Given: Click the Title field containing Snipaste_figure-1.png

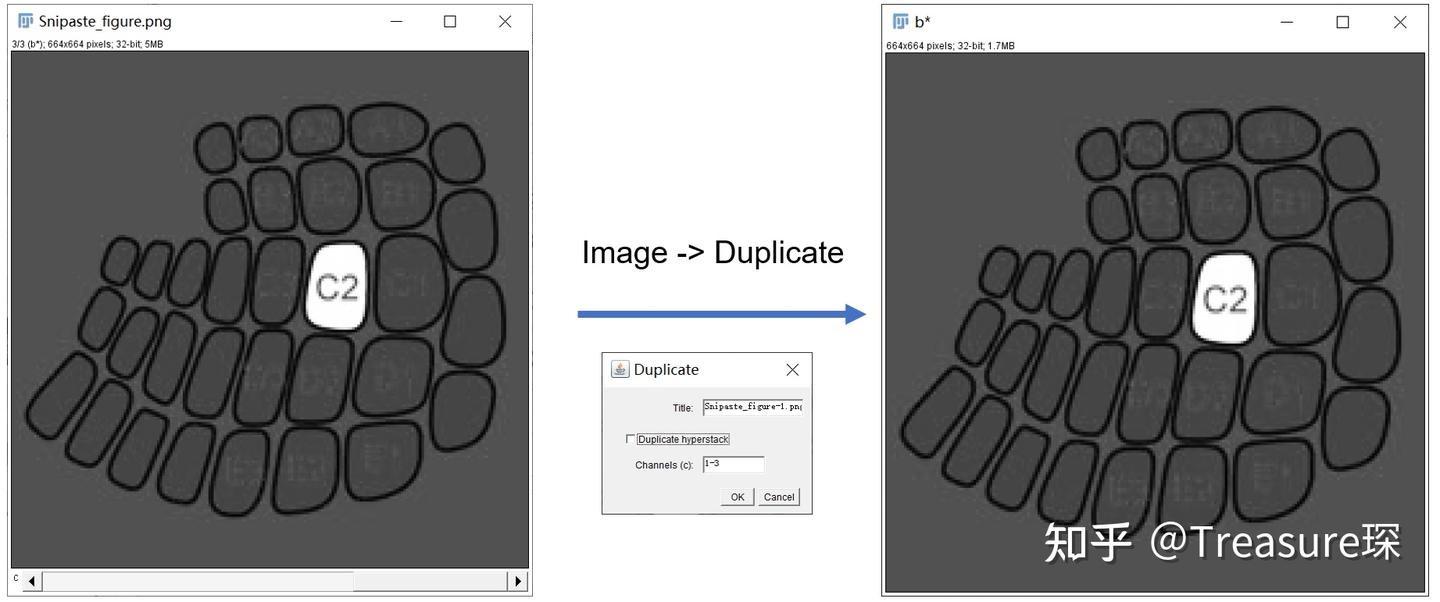Looking at the screenshot, I should (750, 407).
